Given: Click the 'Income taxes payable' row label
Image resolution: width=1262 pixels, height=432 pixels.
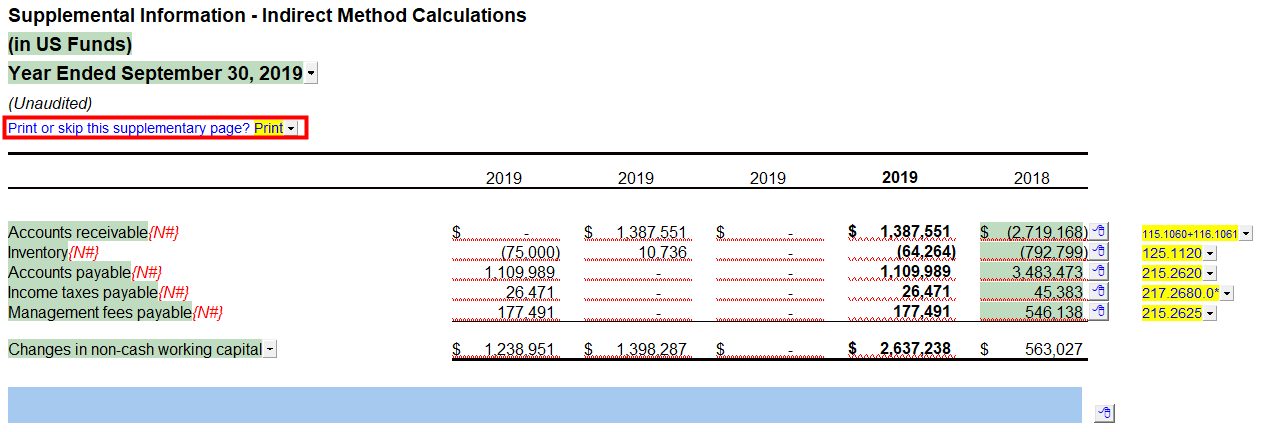Looking at the screenshot, I should (83, 292).
